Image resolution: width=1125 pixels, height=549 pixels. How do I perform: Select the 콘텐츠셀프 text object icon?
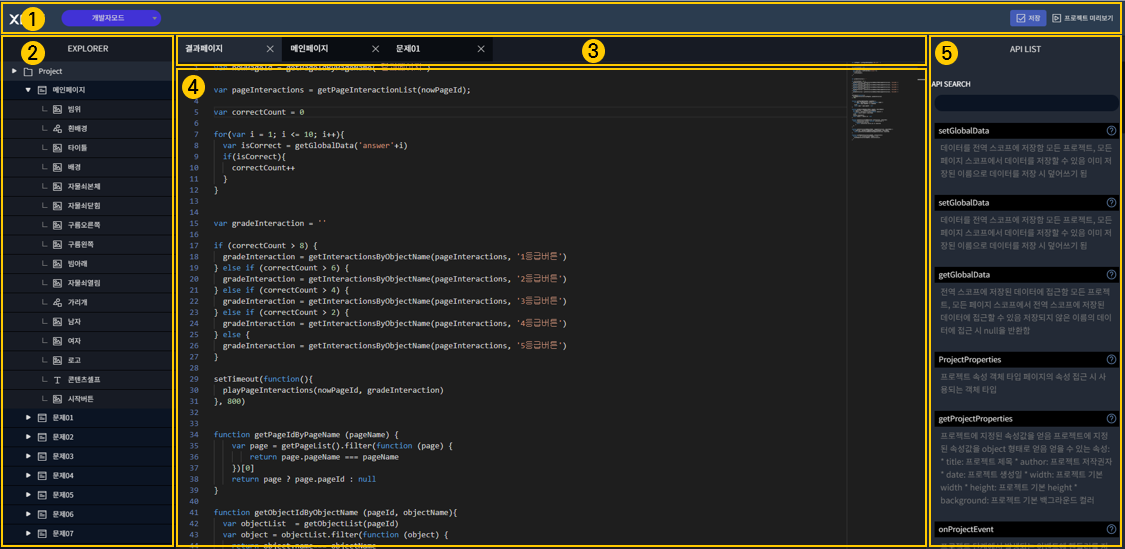(x=57, y=379)
